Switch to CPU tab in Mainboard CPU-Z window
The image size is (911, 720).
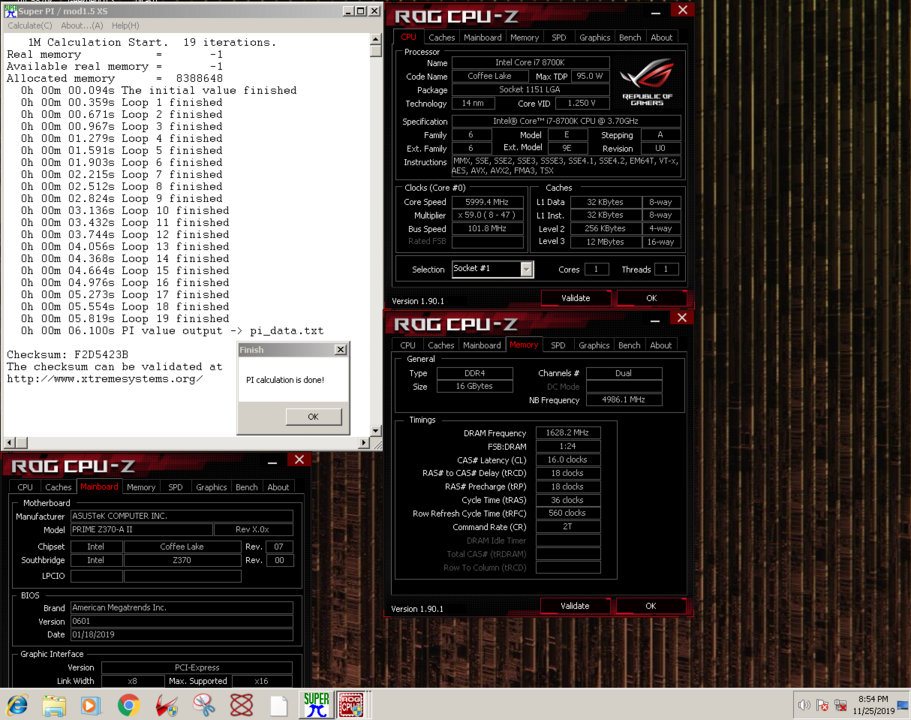coord(25,487)
